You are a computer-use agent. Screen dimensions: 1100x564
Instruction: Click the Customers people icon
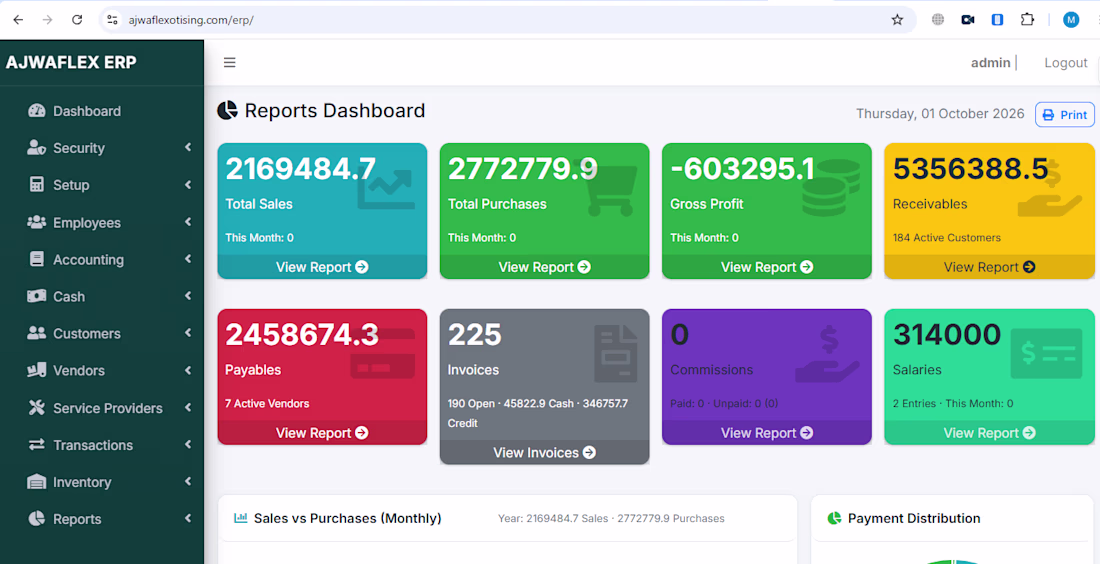point(36,333)
